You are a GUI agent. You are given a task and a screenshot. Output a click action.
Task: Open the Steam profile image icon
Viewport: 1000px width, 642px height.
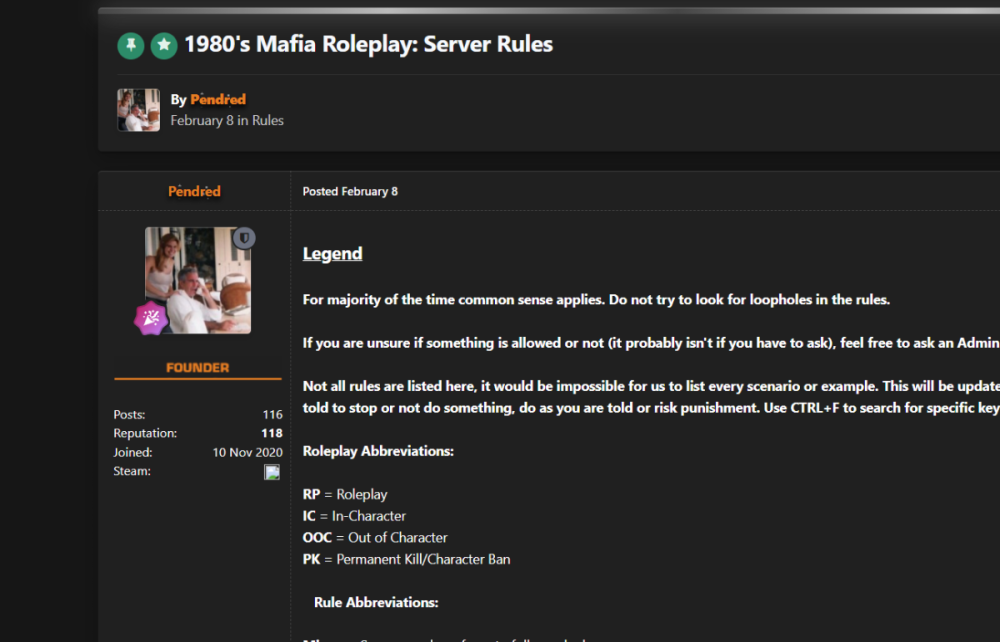(272, 472)
